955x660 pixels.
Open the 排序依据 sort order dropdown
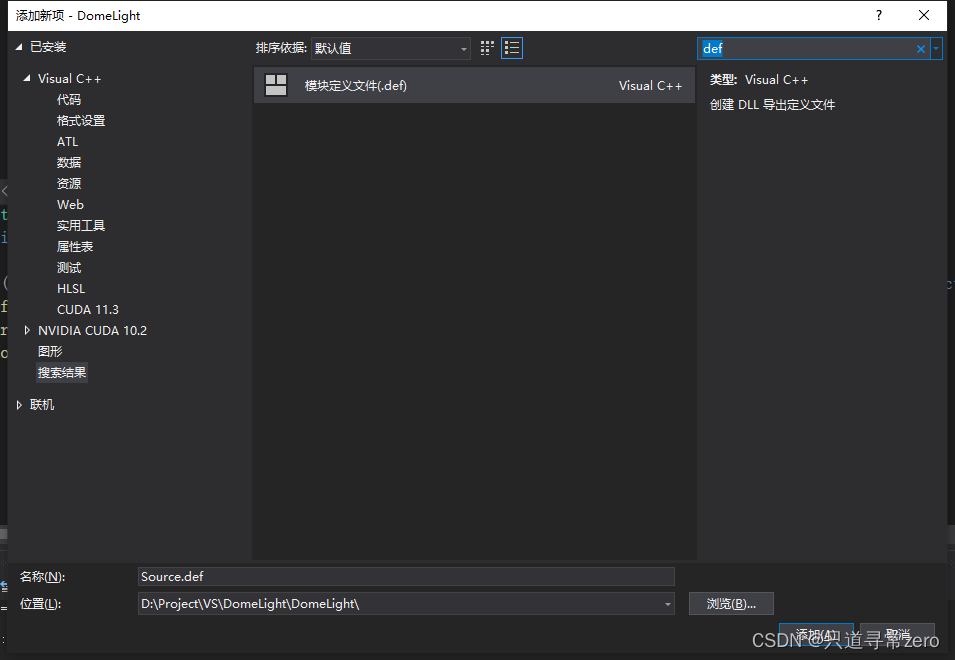click(463, 47)
